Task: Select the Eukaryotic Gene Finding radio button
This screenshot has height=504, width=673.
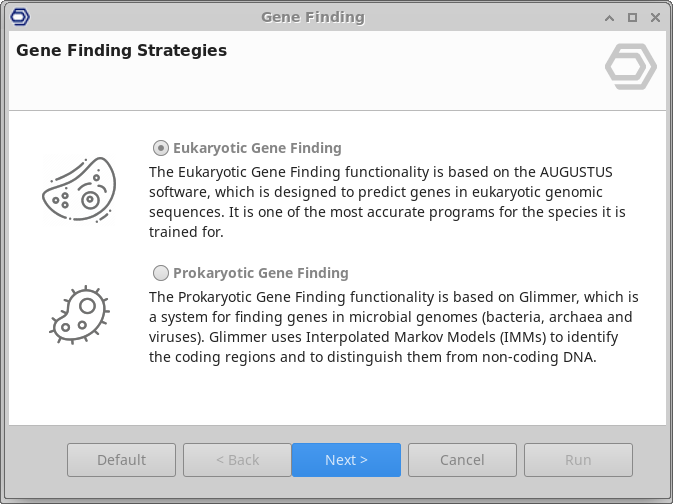Action: click(160, 148)
